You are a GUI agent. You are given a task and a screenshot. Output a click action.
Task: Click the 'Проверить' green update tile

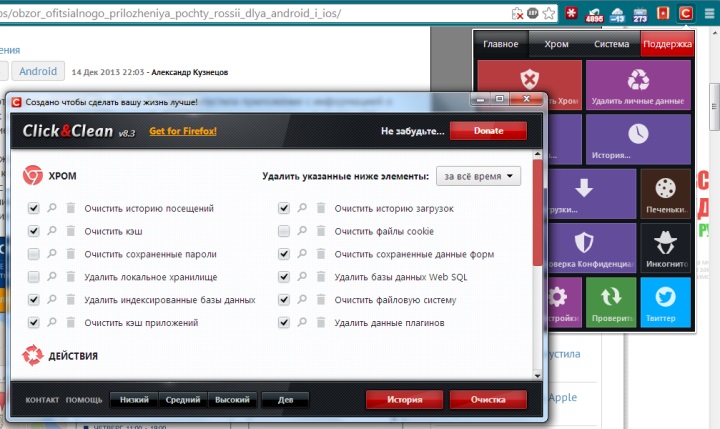coord(611,302)
